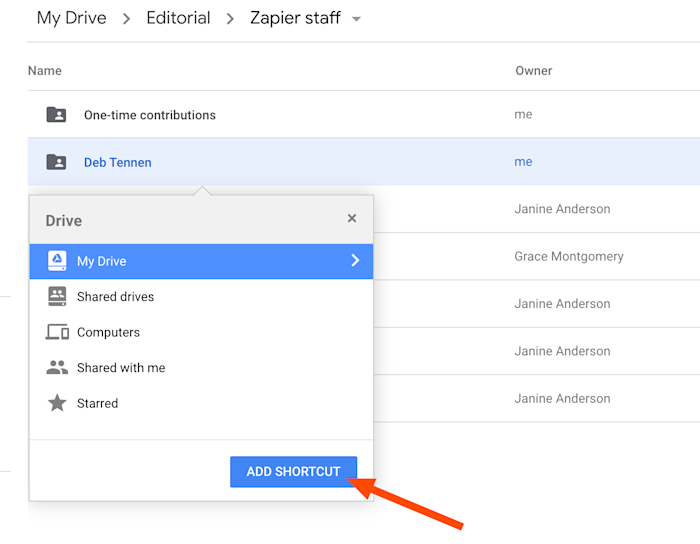The width and height of the screenshot is (700, 544).
Task: Click the Shared drives icon
Action: (x=57, y=296)
